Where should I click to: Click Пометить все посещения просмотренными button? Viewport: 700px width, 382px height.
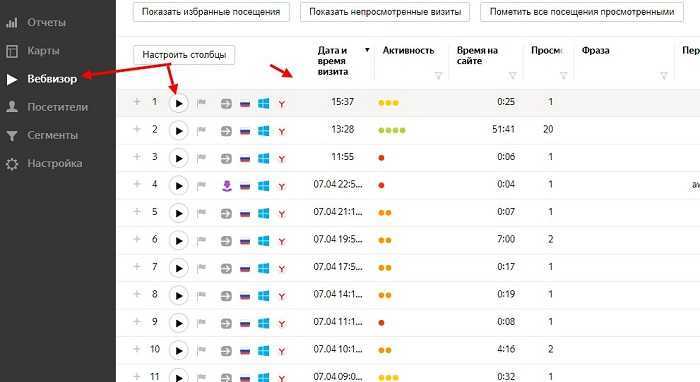pos(582,12)
